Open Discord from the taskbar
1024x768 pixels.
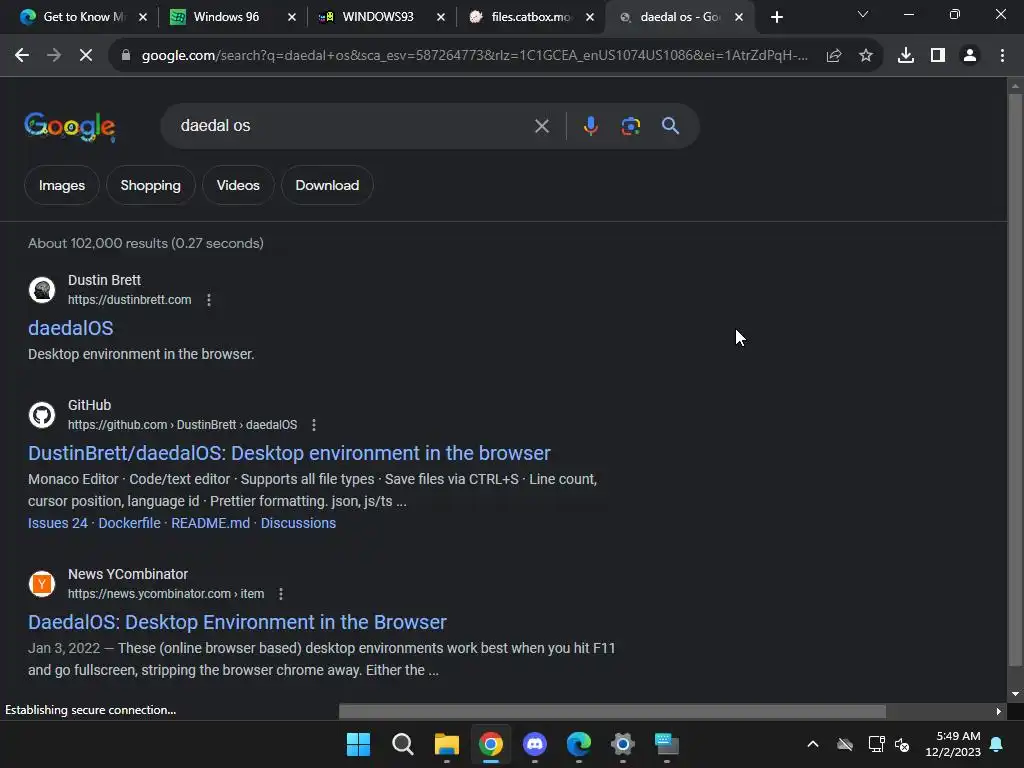point(535,744)
